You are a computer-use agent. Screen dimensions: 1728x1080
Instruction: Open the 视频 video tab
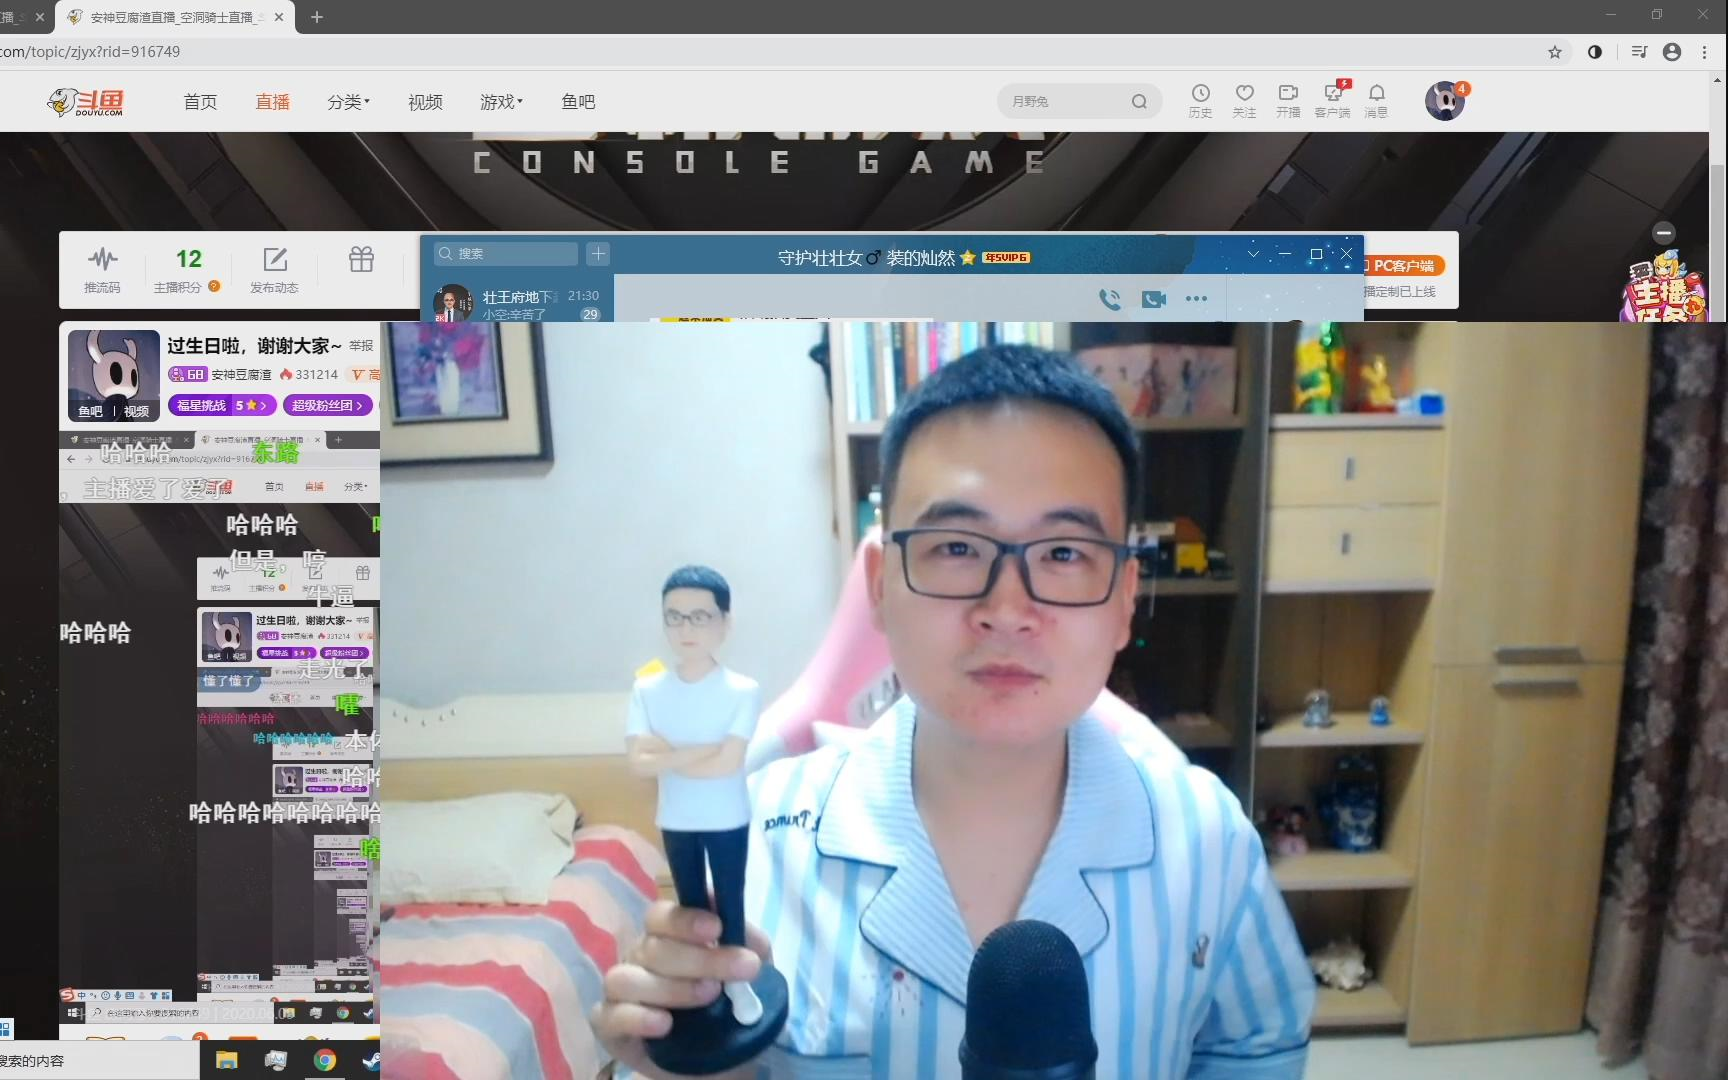click(x=425, y=102)
